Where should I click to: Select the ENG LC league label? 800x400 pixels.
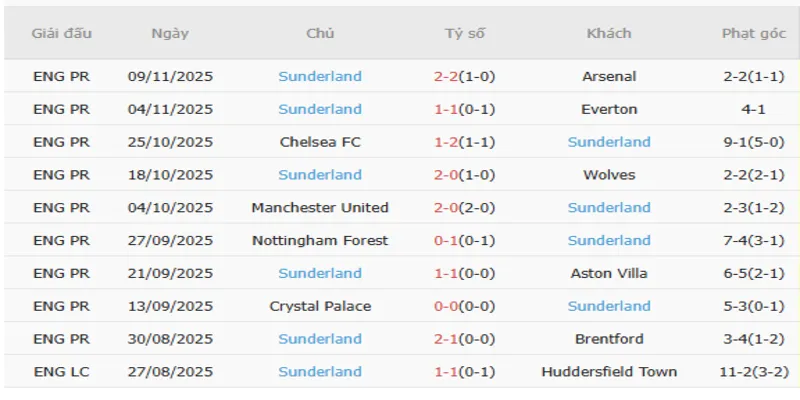[61, 372]
